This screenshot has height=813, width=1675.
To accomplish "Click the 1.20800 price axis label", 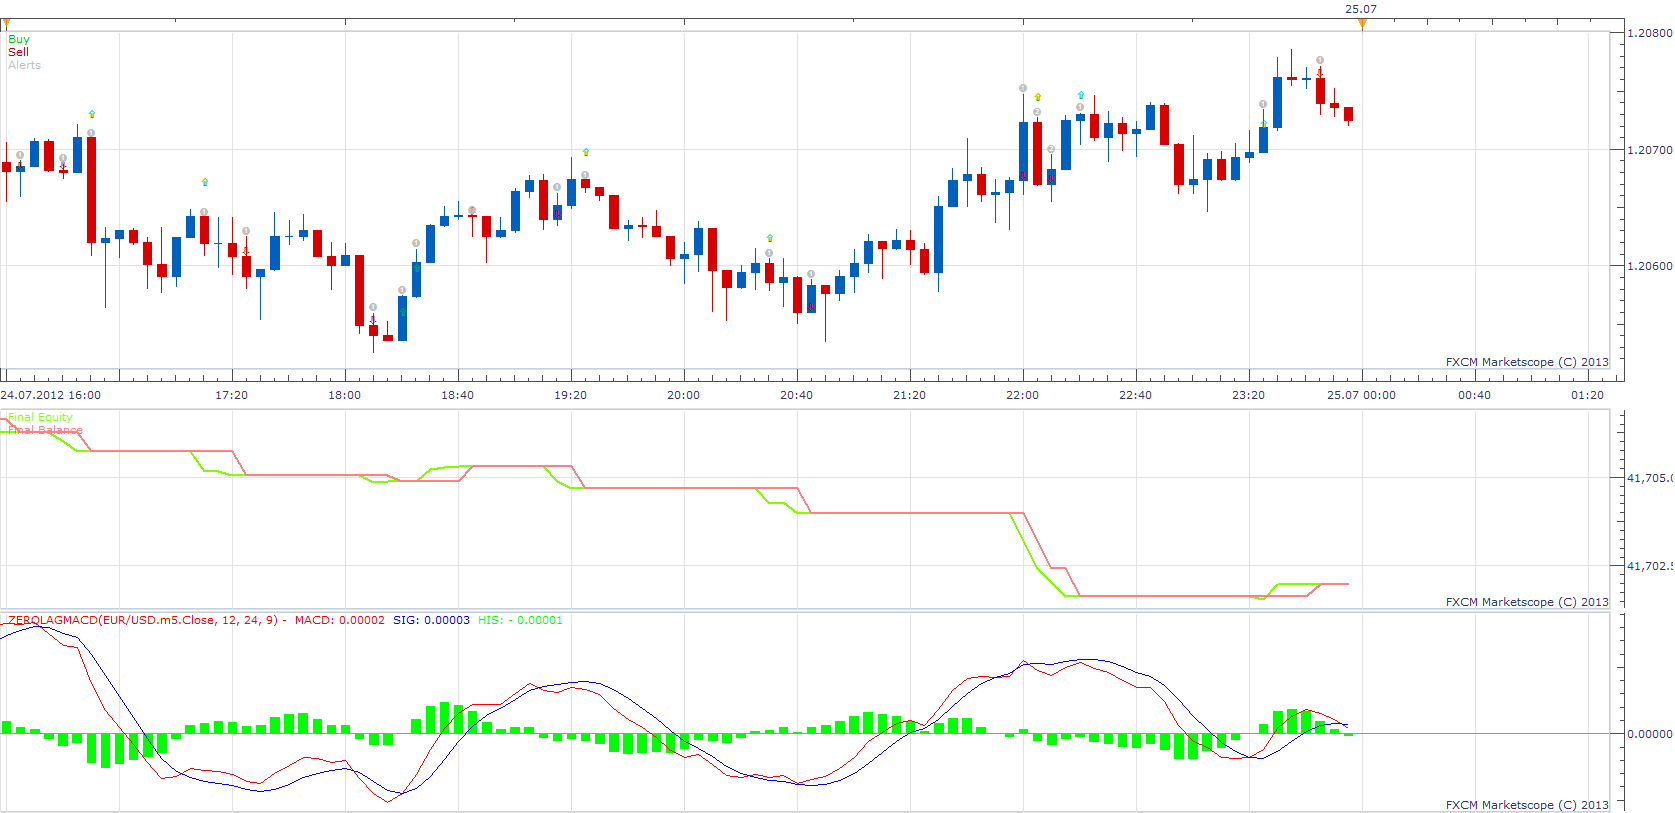I will 1650,33.
